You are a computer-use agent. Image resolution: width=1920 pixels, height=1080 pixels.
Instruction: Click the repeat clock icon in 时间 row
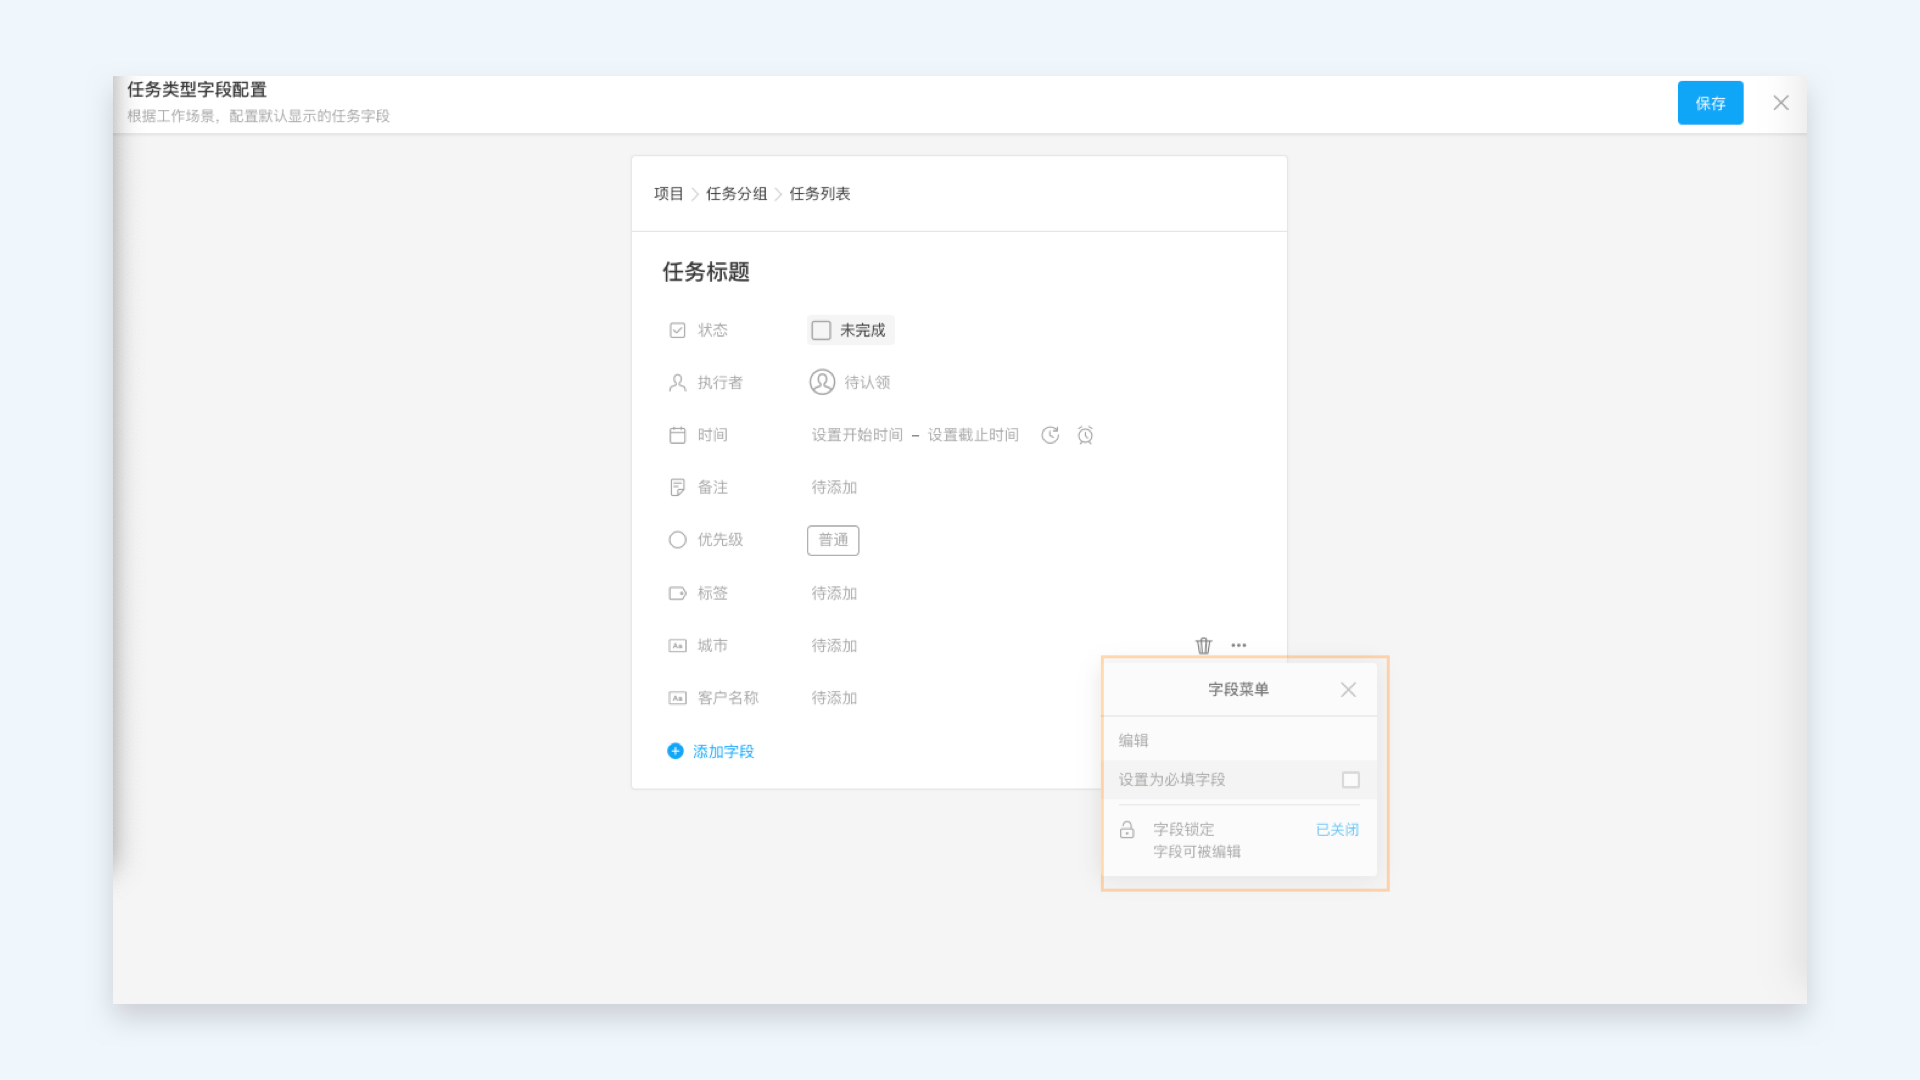1050,435
